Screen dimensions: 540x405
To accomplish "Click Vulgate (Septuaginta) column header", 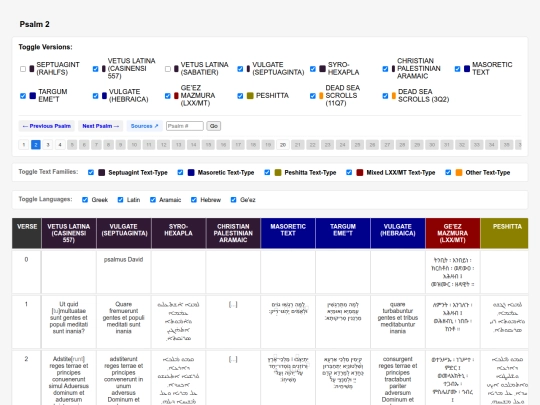I will tap(124, 233).
